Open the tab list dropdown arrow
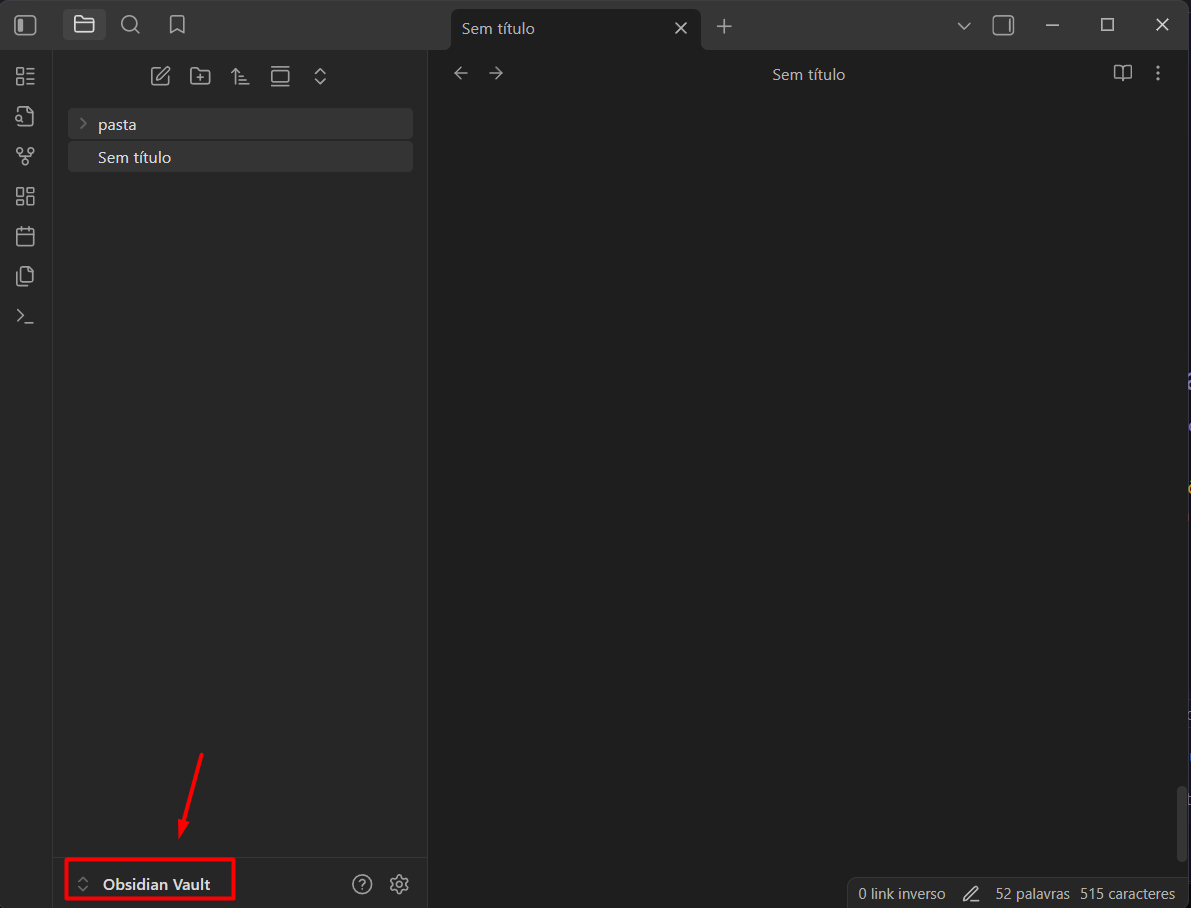The height and width of the screenshot is (908, 1191). click(x=964, y=26)
